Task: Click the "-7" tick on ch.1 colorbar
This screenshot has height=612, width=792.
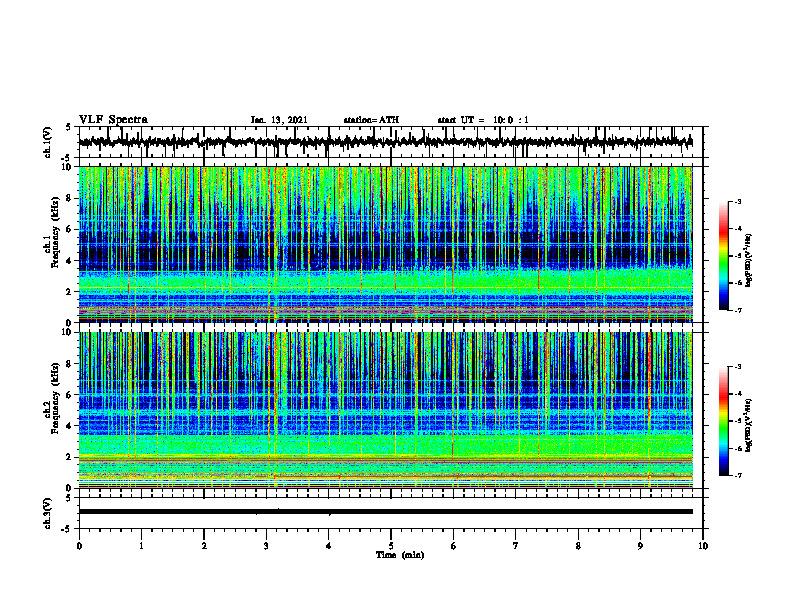Action: 738,310
